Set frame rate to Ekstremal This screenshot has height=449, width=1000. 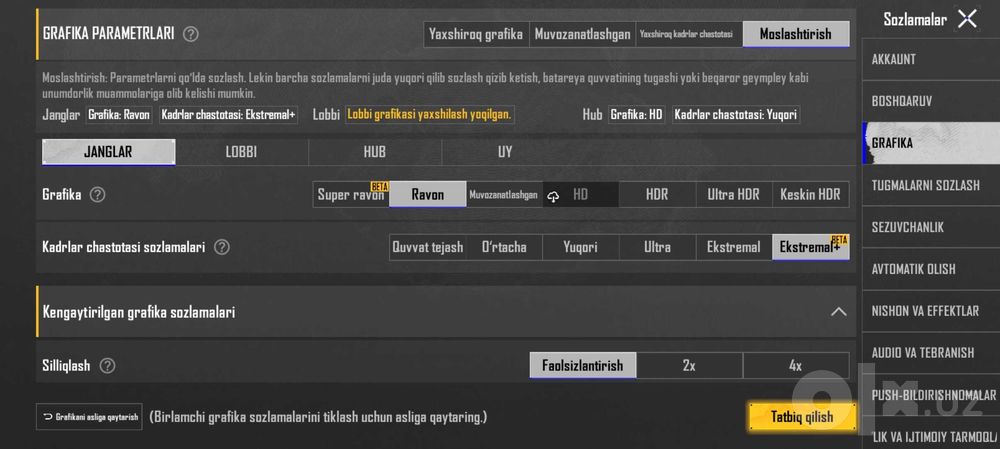tap(734, 247)
